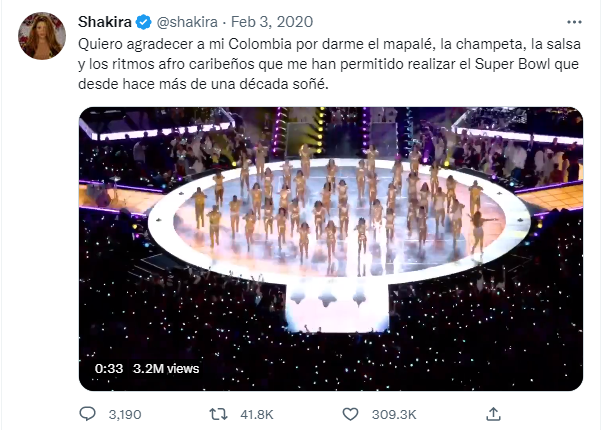Open the Feb 3, 2020 timestamp
Screen dimensions: 601x430
click(272, 22)
